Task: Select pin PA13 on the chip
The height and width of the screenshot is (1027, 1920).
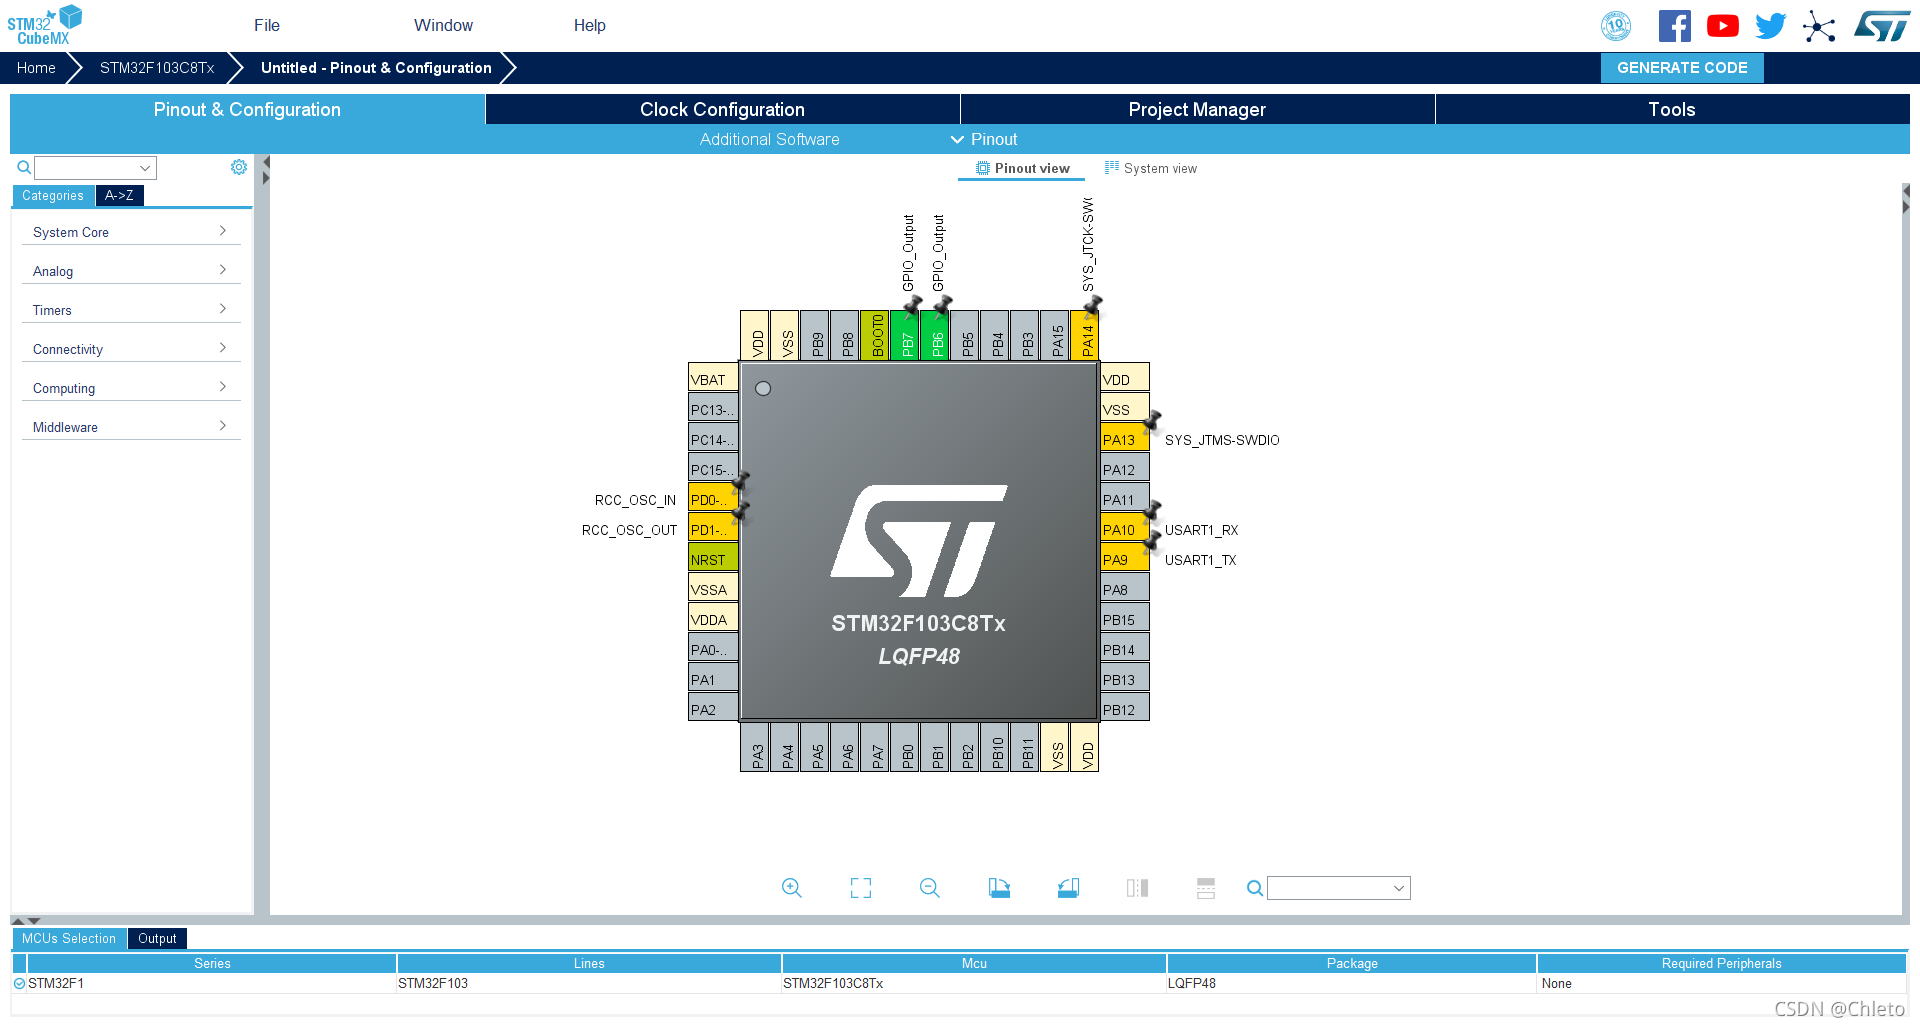Action: (1125, 438)
